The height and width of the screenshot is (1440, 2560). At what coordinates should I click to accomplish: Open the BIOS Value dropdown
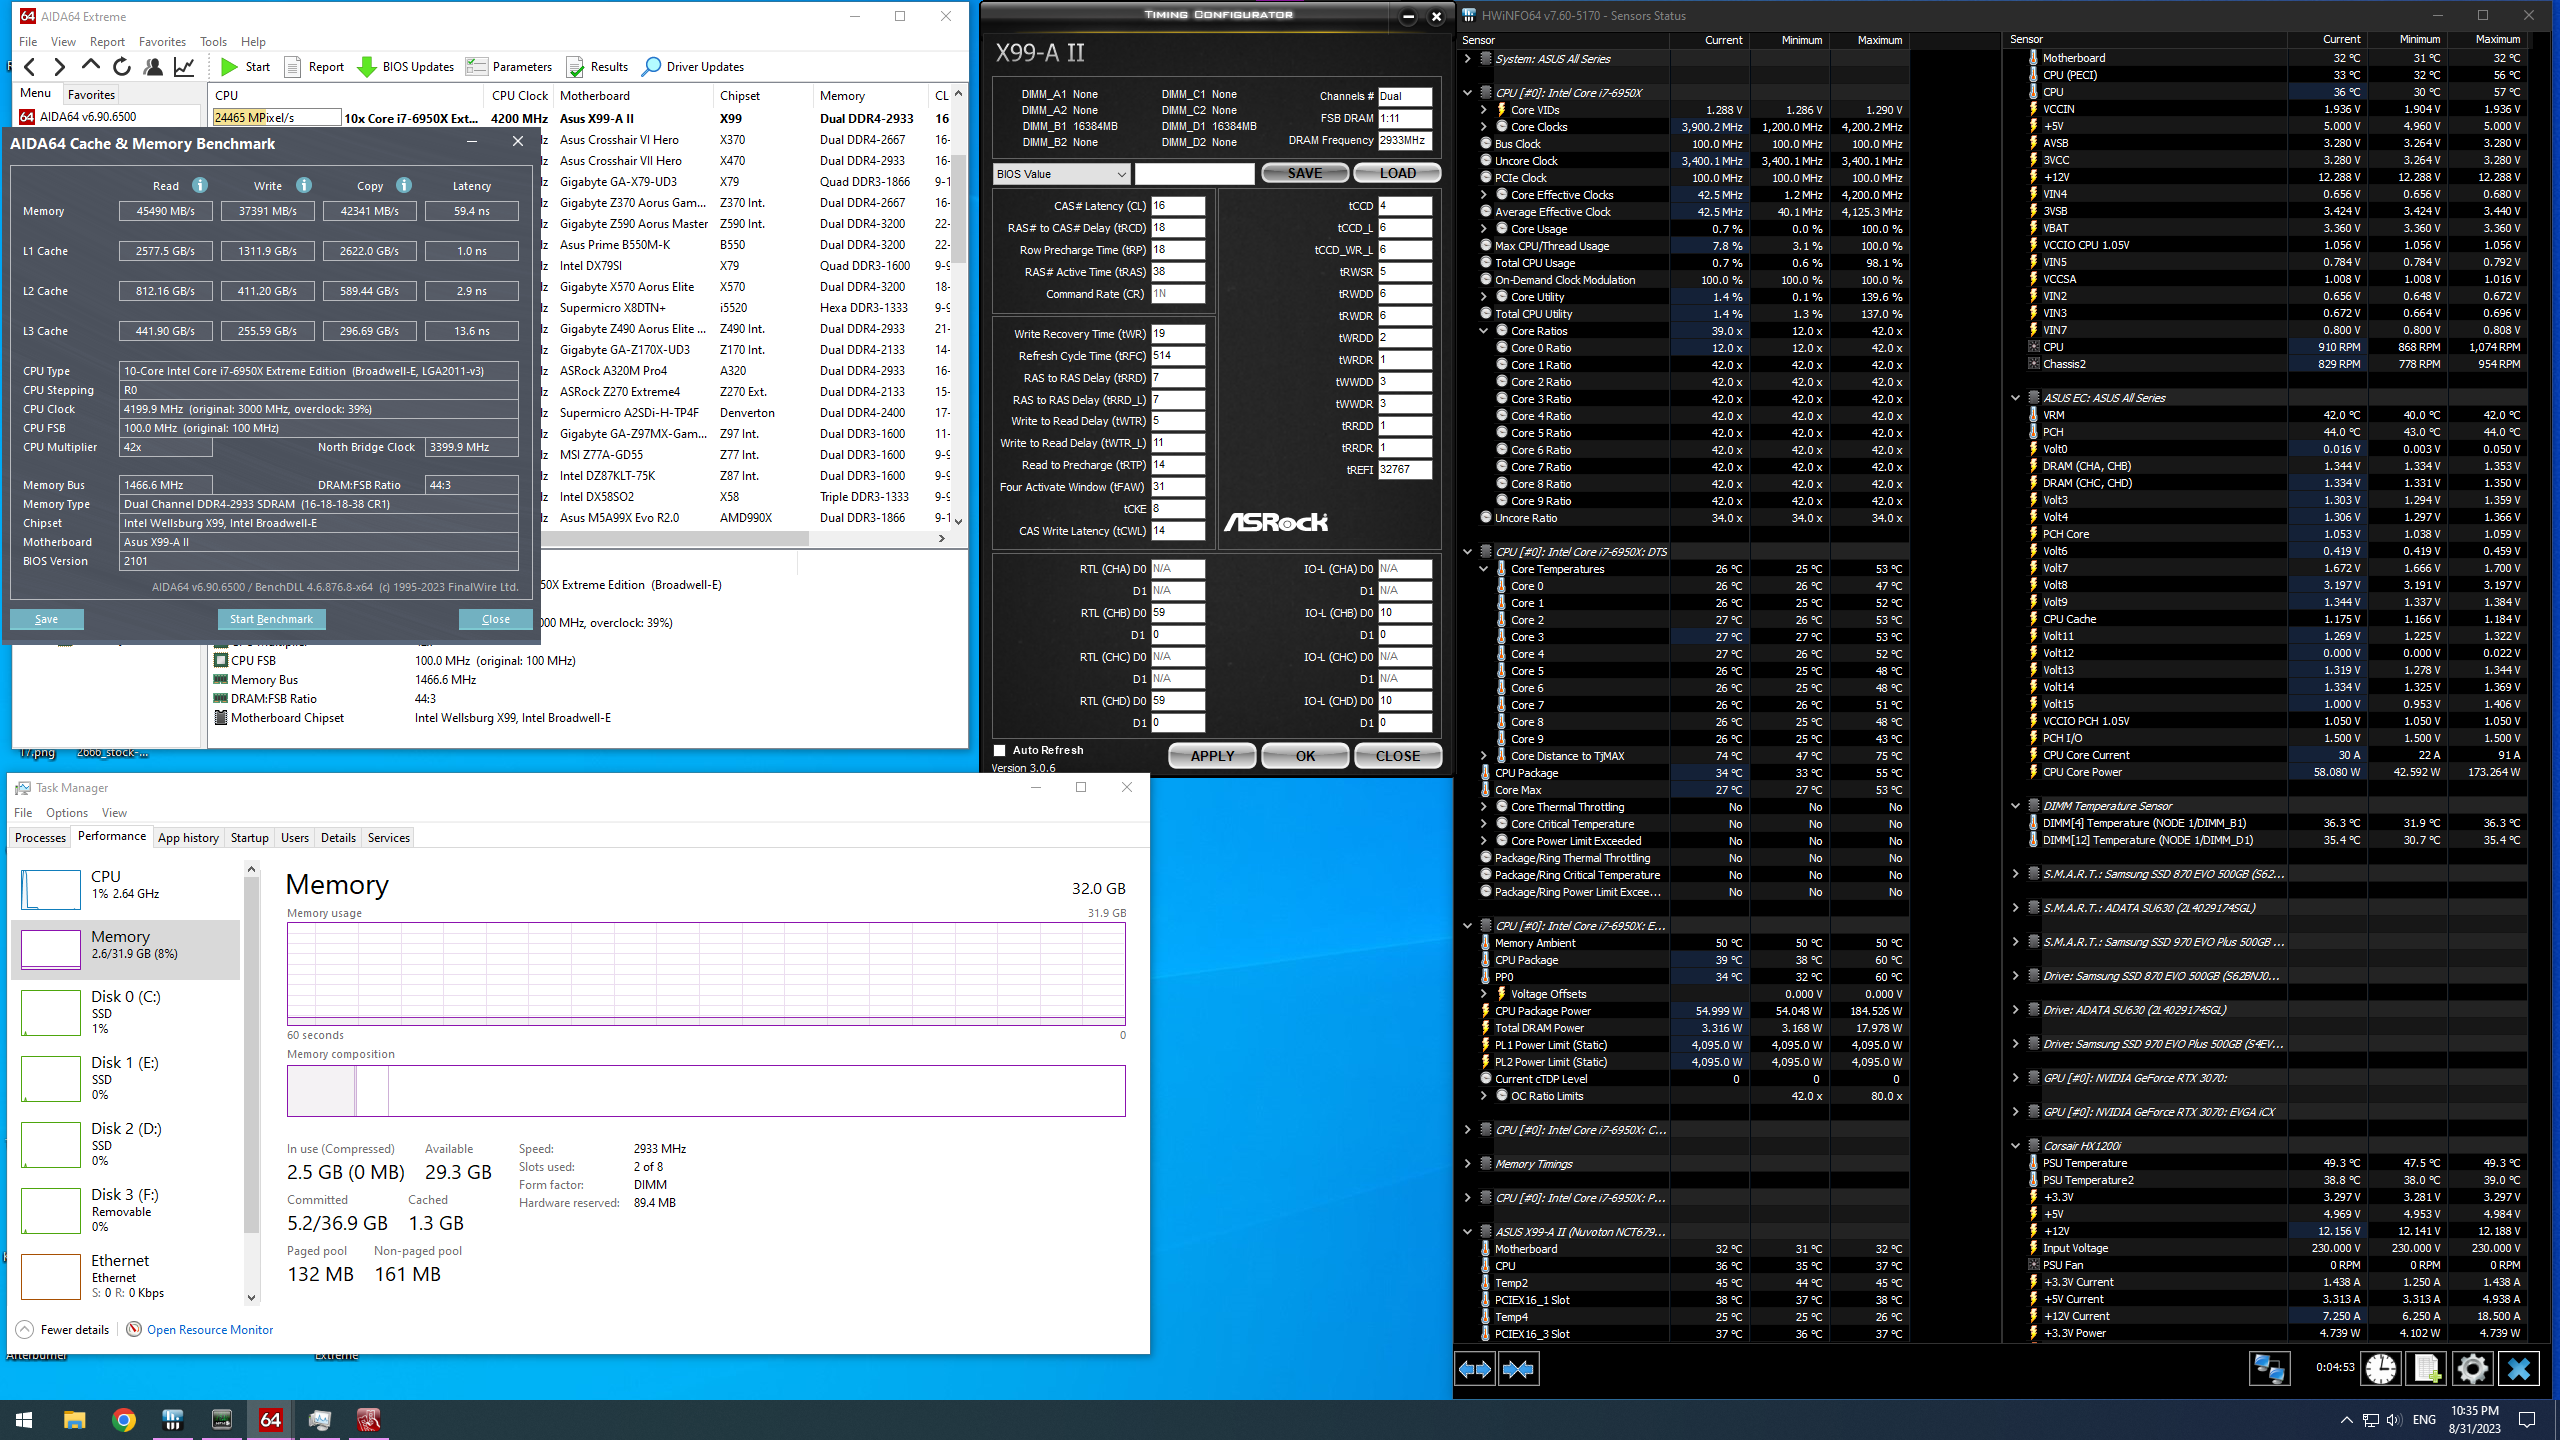tap(1061, 174)
